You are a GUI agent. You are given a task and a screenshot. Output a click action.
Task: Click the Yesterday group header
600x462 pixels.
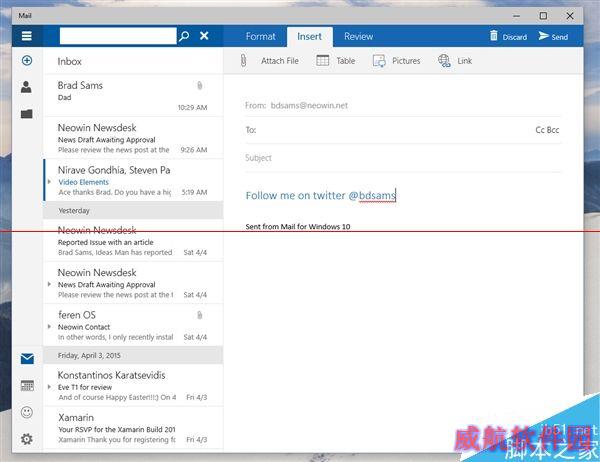[133, 211]
